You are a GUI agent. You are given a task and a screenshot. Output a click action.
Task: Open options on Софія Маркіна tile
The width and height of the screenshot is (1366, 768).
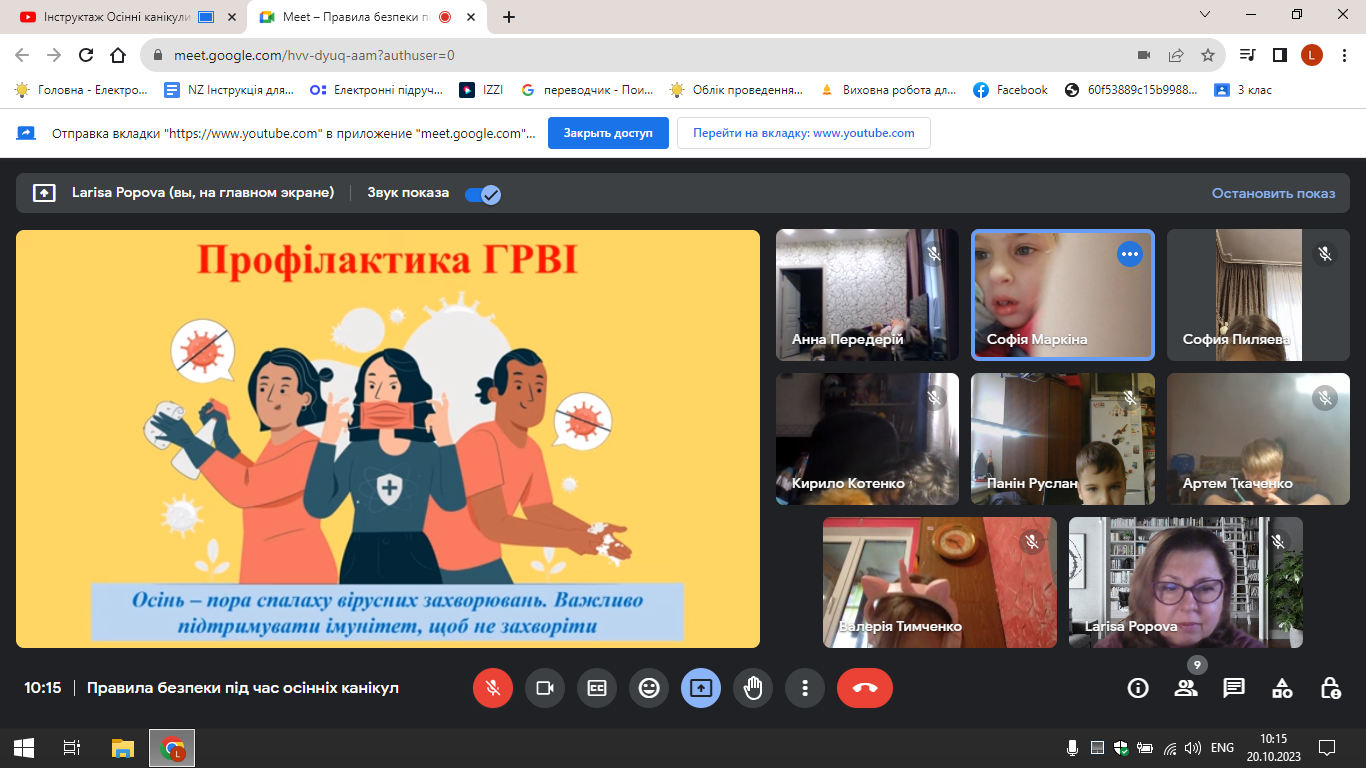1129,254
